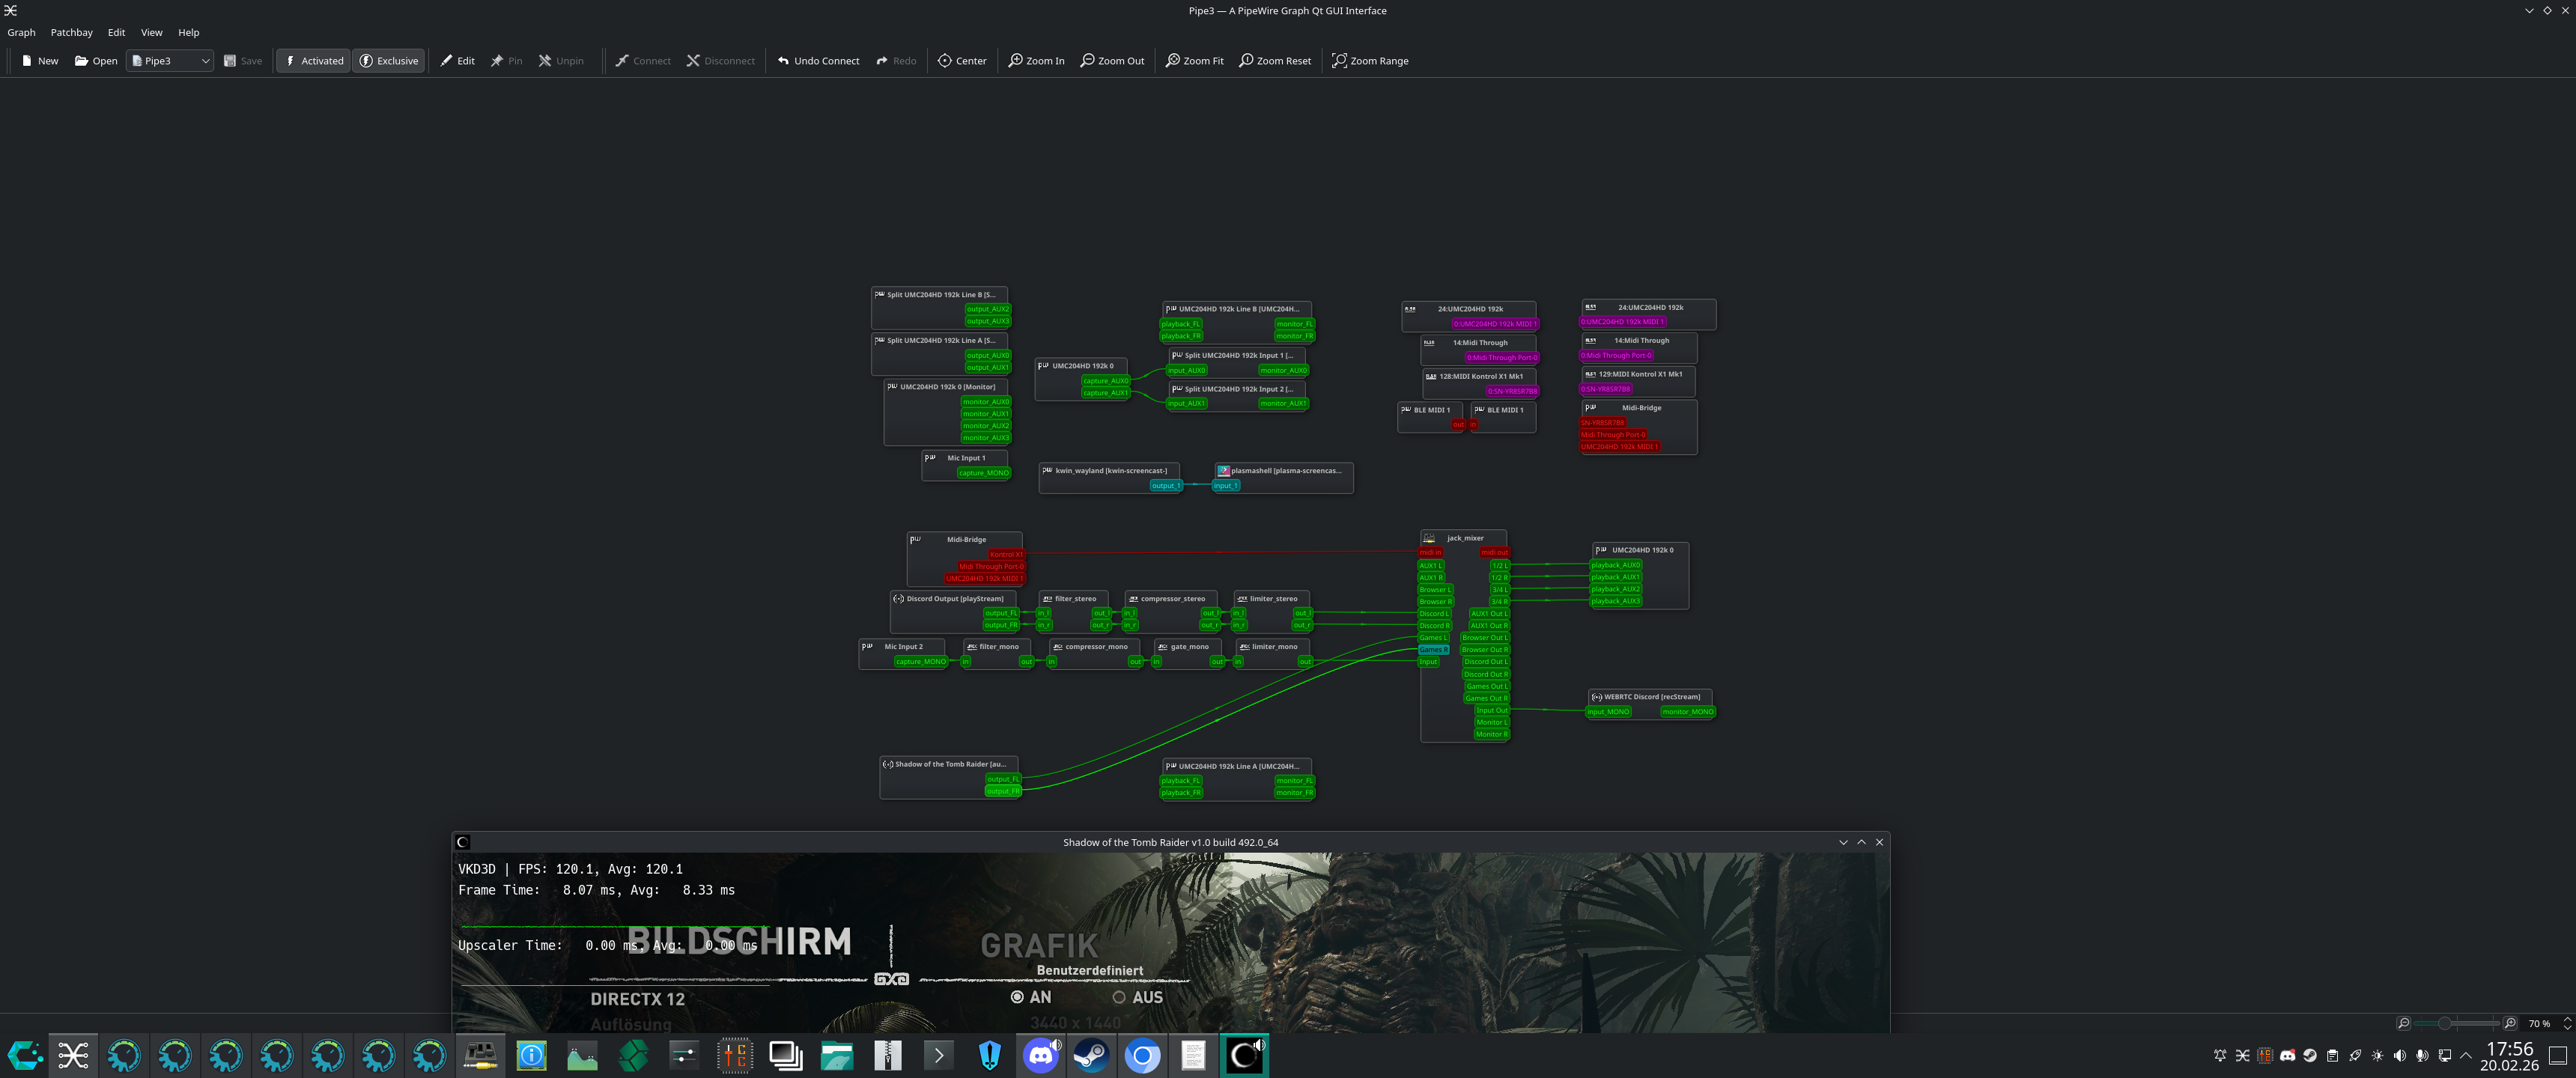The width and height of the screenshot is (2576, 1078).
Task: Click the Open patchbay button
Action: [95, 61]
